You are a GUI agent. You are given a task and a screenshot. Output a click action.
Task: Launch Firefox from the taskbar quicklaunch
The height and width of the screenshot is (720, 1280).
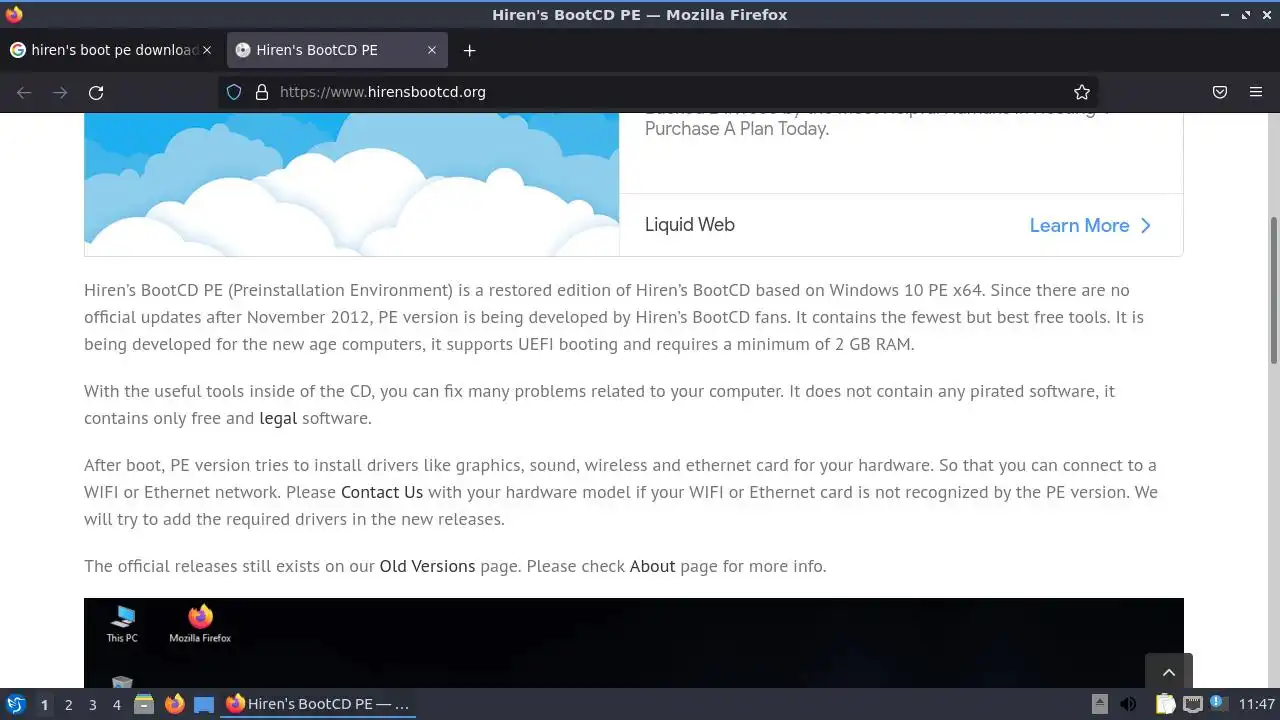pos(174,704)
